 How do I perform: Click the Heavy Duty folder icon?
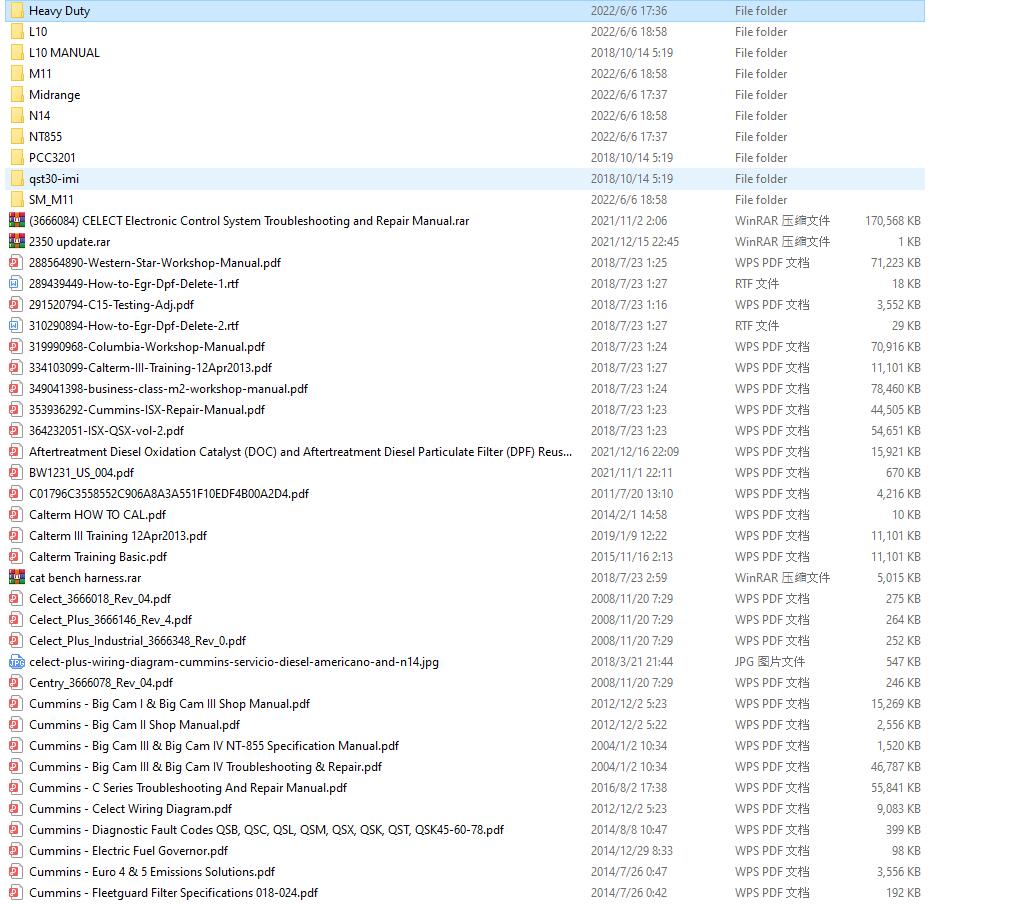pyautogui.click(x=17, y=11)
